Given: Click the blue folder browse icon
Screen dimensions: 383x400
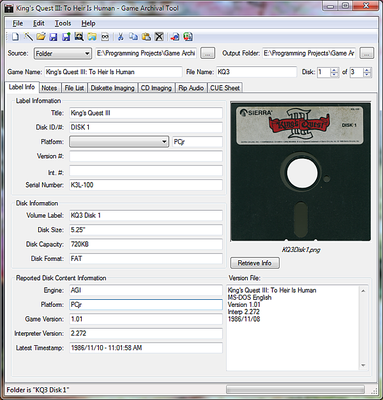Looking at the screenshot, I should [92, 37].
